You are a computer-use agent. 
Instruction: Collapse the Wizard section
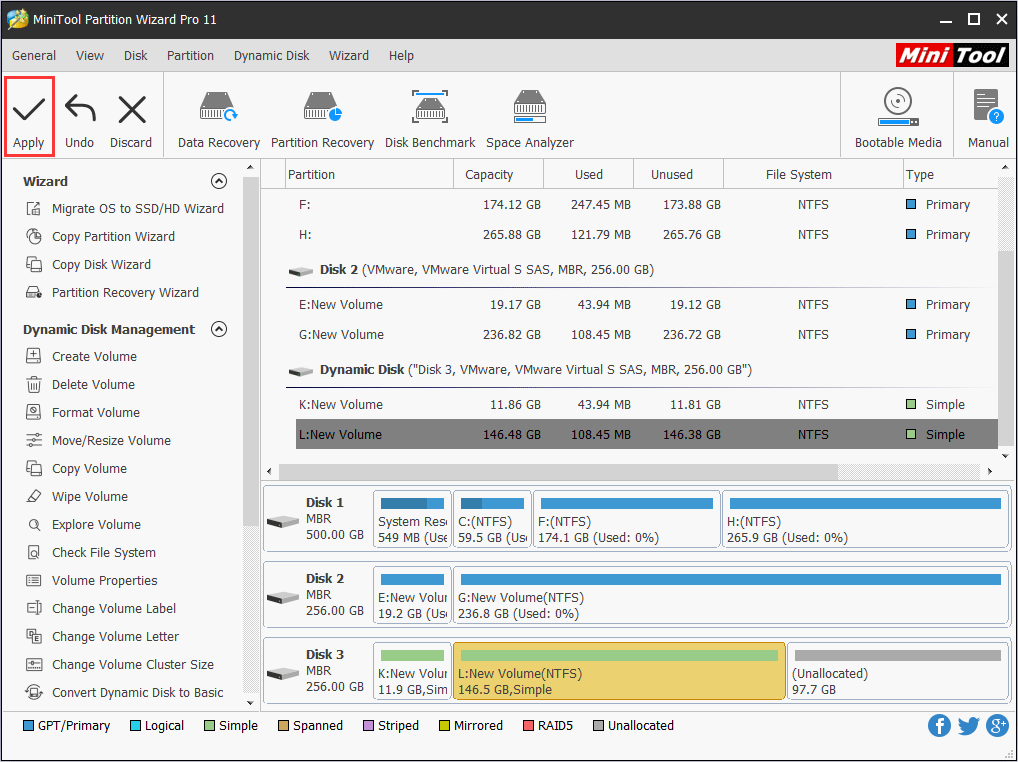pyautogui.click(x=219, y=181)
